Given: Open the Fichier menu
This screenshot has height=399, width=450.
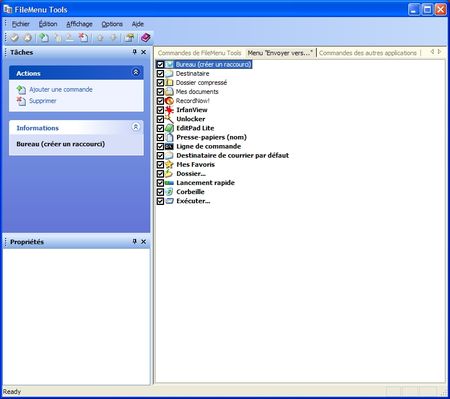Looking at the screenshot, I should (x=20, y=24).
